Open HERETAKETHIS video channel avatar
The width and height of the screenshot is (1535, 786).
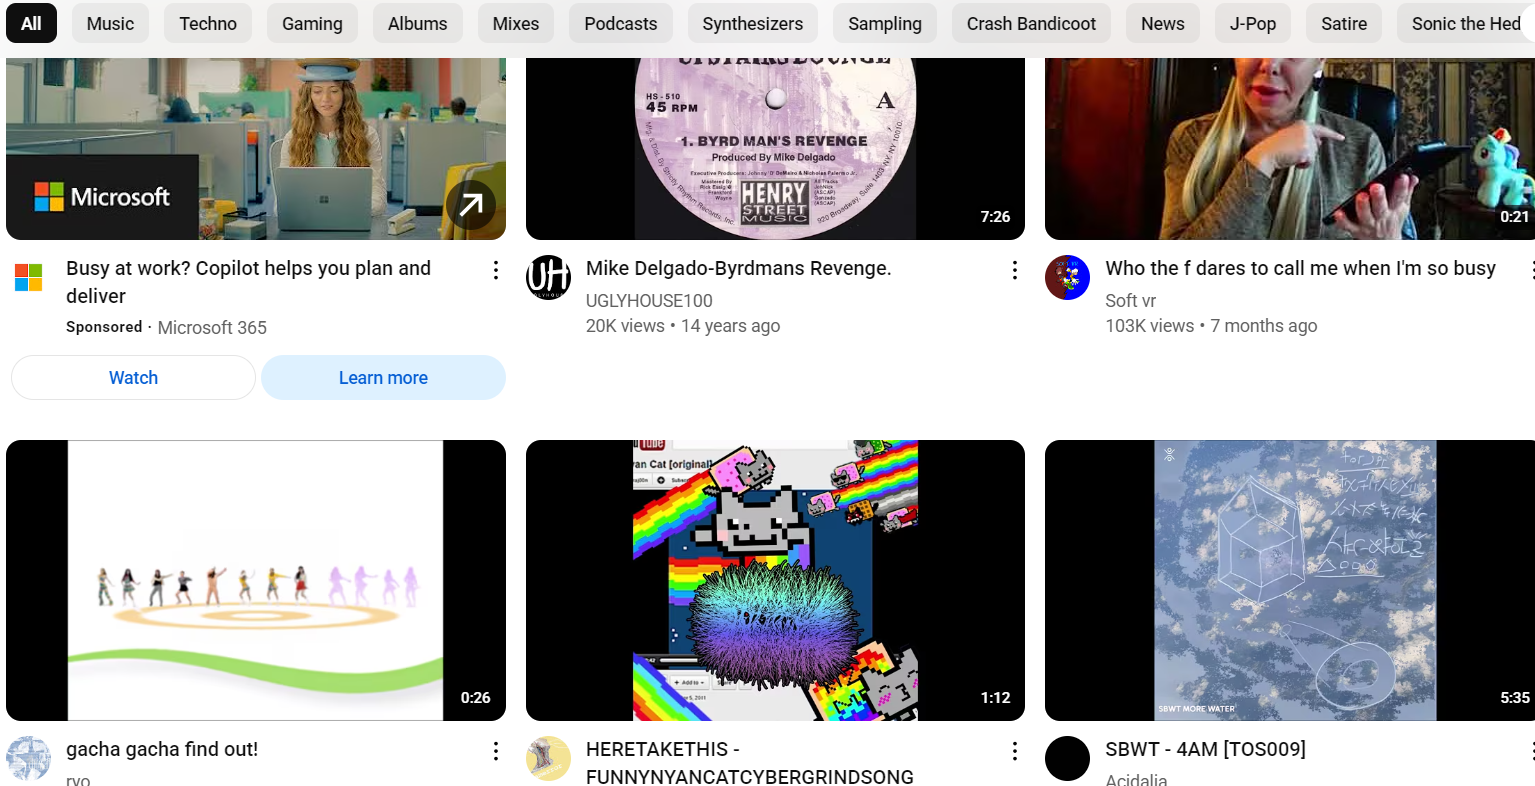click(x=548, y=758)
